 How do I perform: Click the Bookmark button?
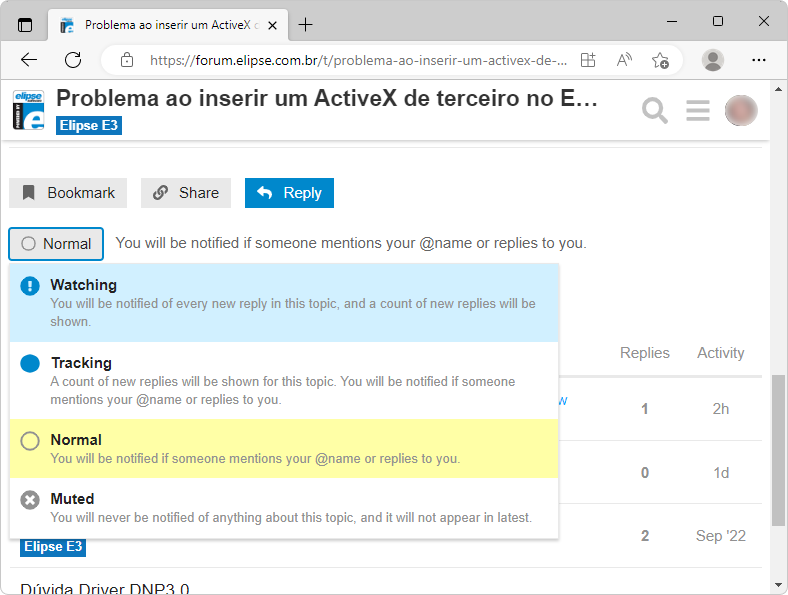tap(68, 193)
